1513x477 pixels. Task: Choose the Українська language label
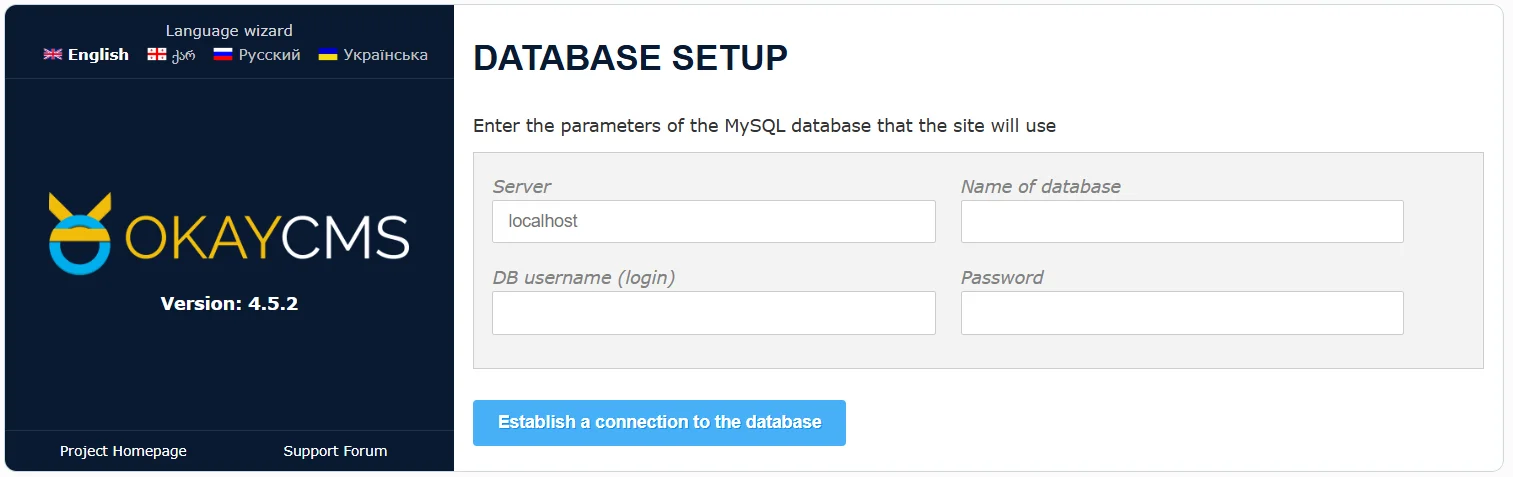pos(385,55)
